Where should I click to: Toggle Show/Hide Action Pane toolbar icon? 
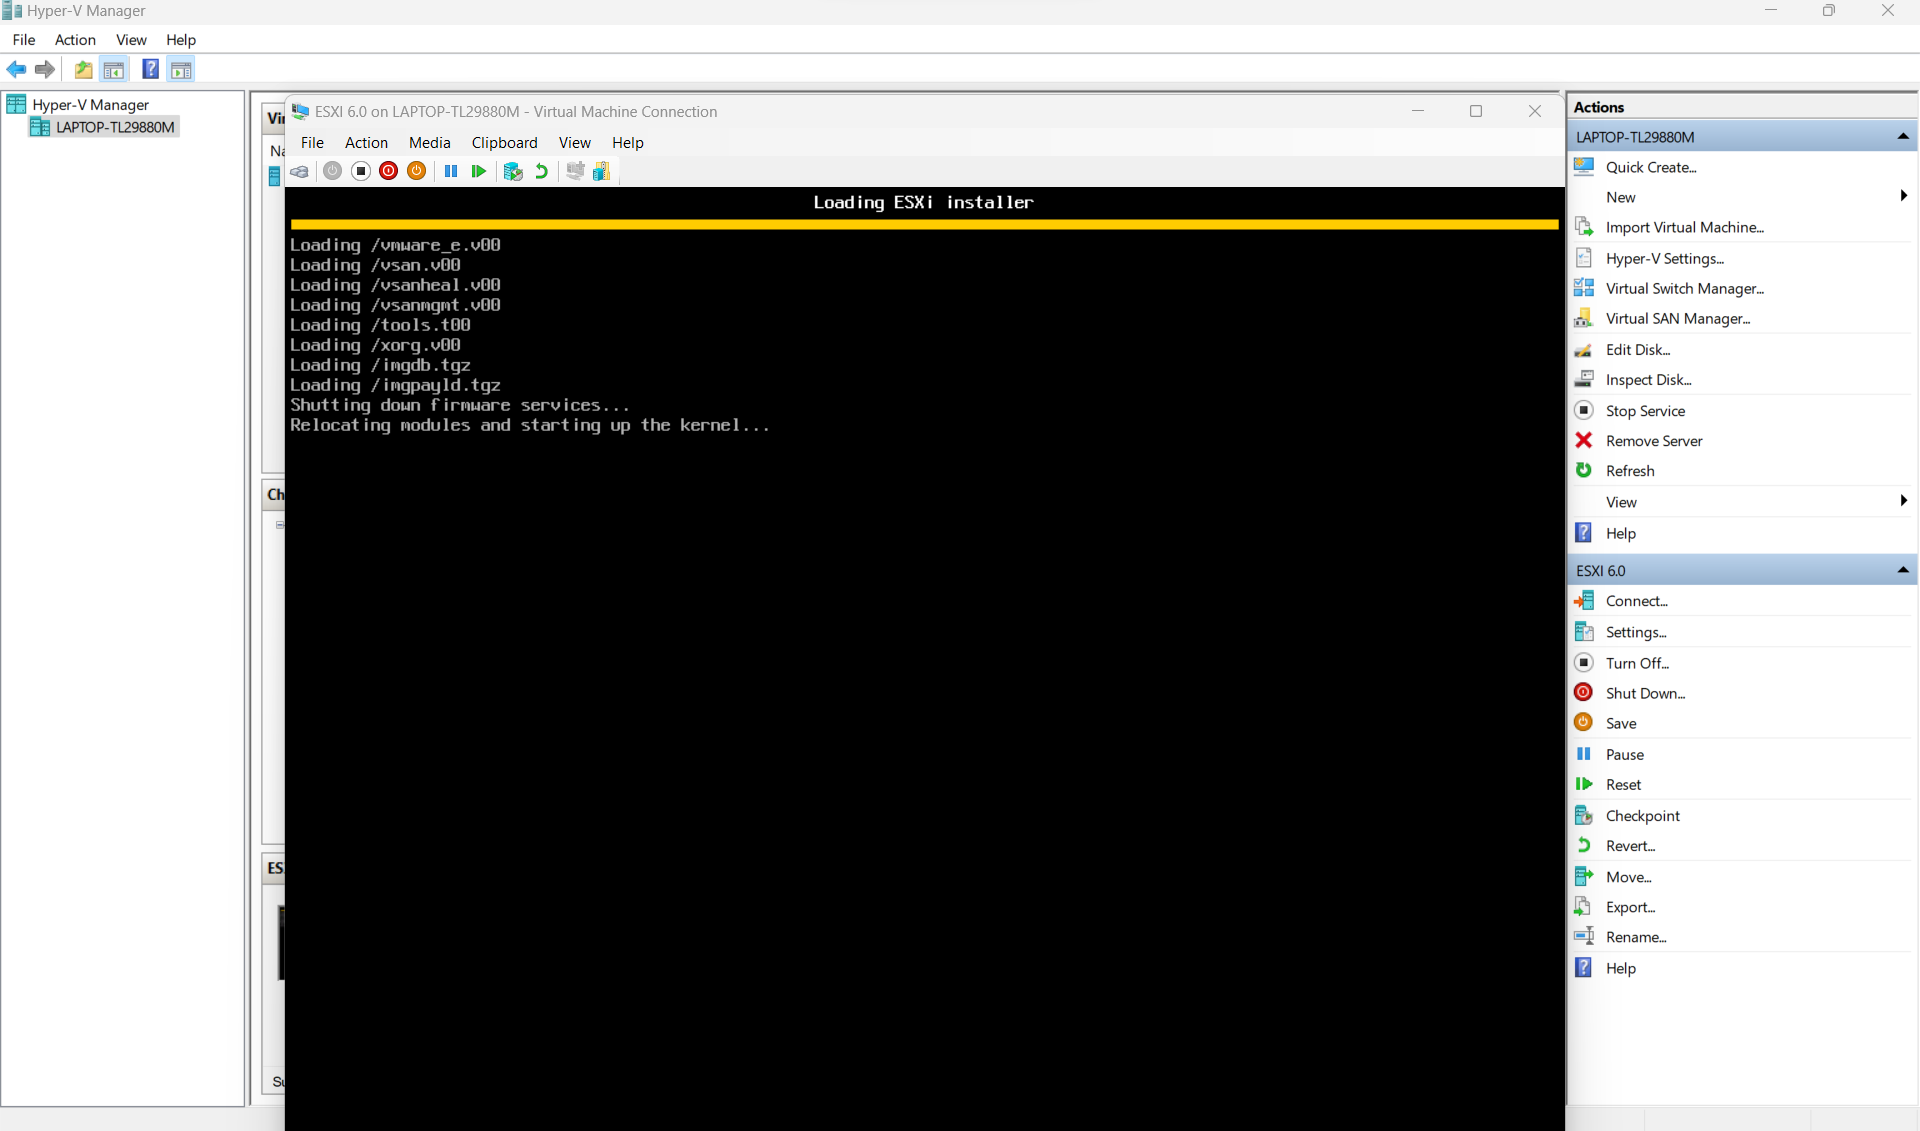click(181, 70)
